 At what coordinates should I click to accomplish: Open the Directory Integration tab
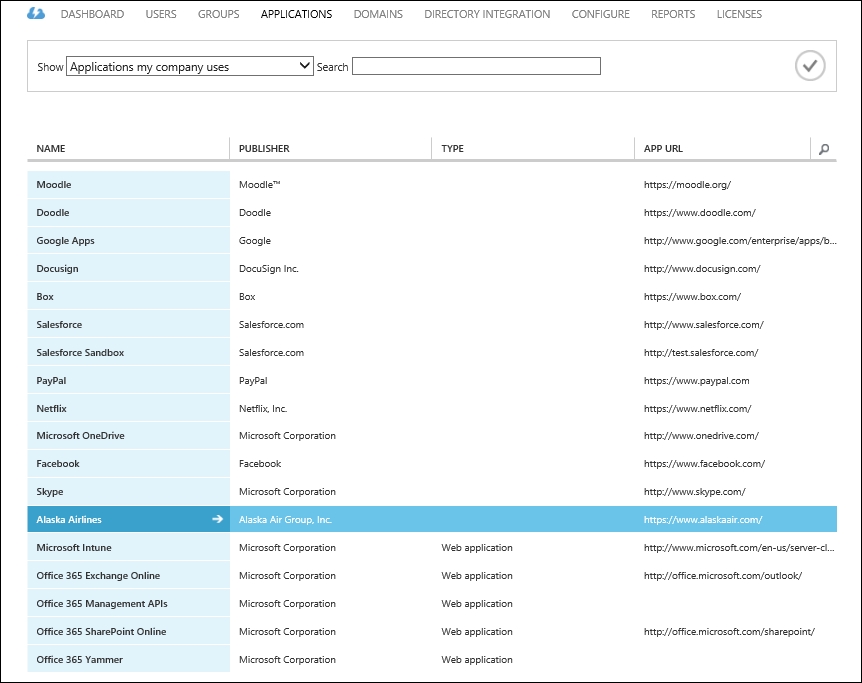[487, 14]
